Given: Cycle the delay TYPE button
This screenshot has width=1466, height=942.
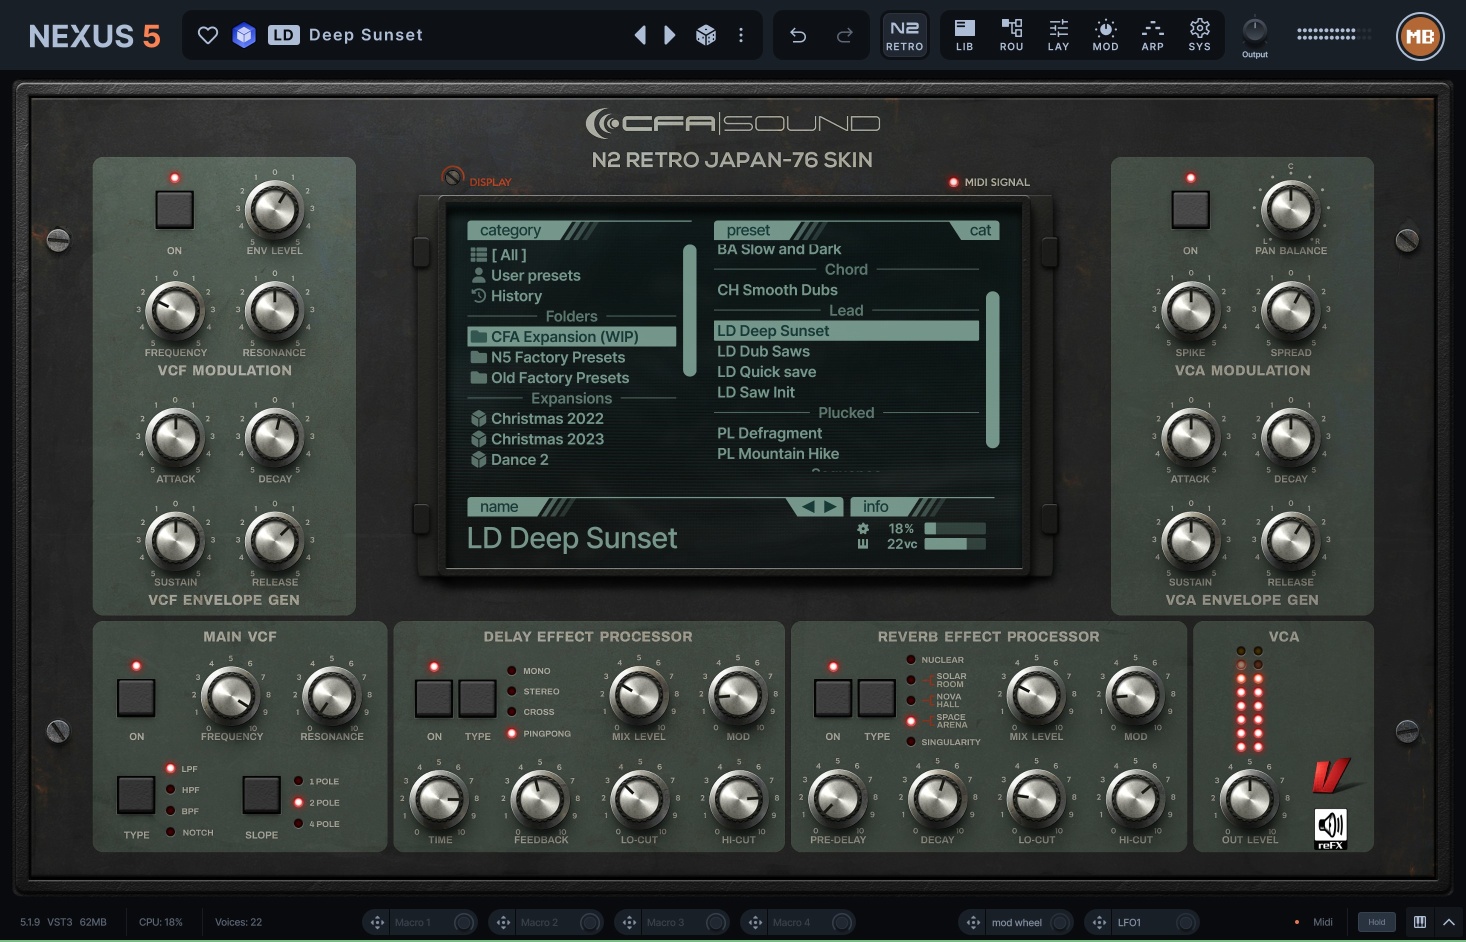Looking at the screenshot, I should [x=477, y=698].
